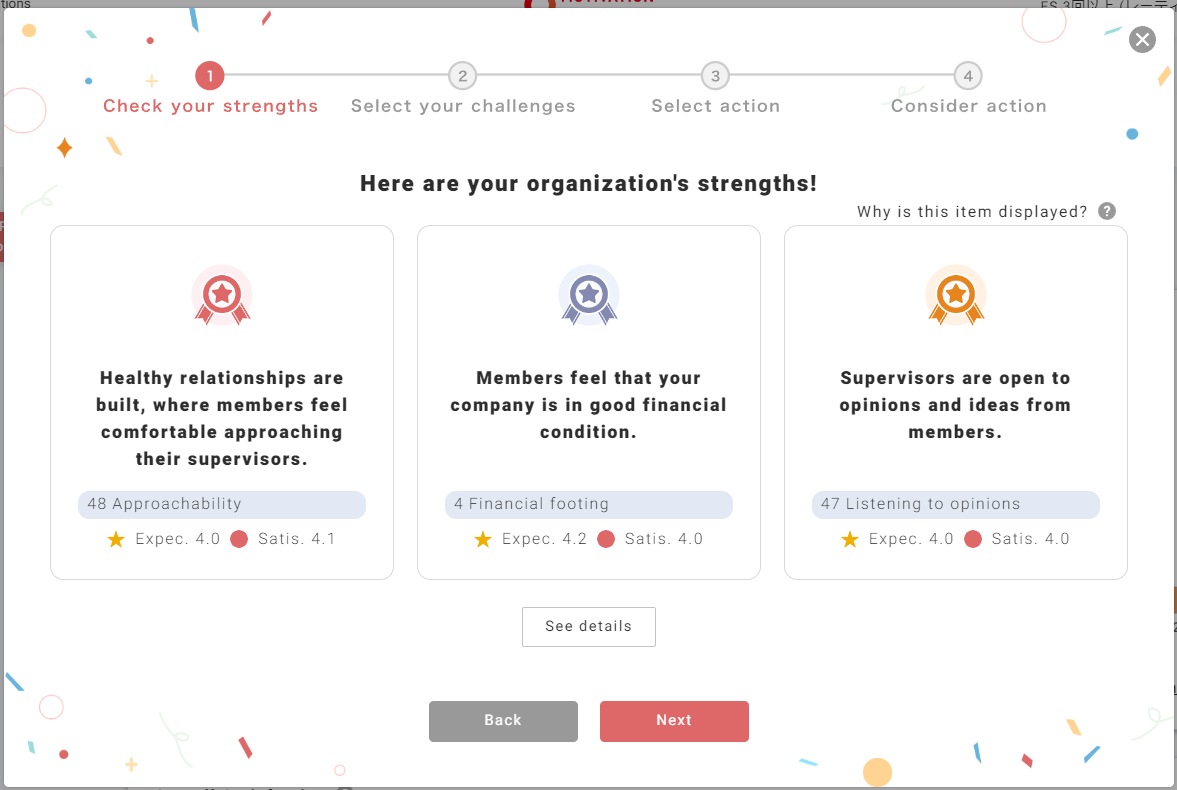Click the purple medal icon for Financial footing
Viewport: 1177px width, 790px height.
[x=589, y=296]
